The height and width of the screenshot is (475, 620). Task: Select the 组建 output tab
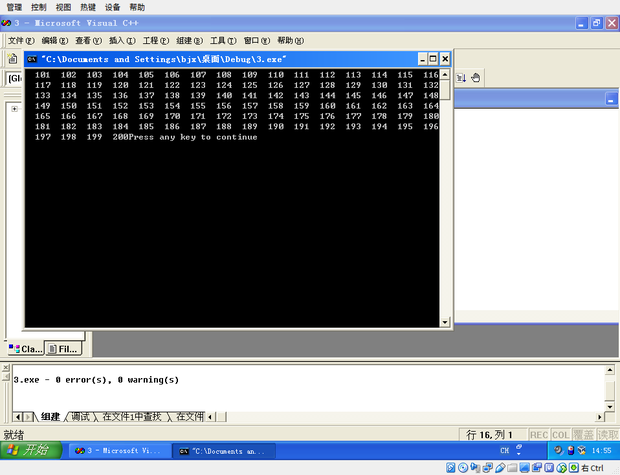(x=50, y=416)
